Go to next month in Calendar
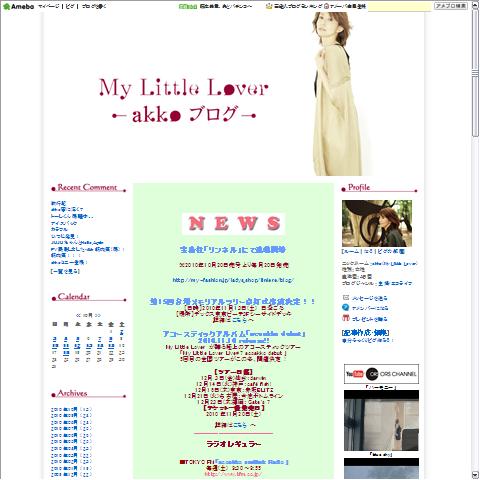The width and height of the screenshot is (480, 480). [x=98, y=315]
